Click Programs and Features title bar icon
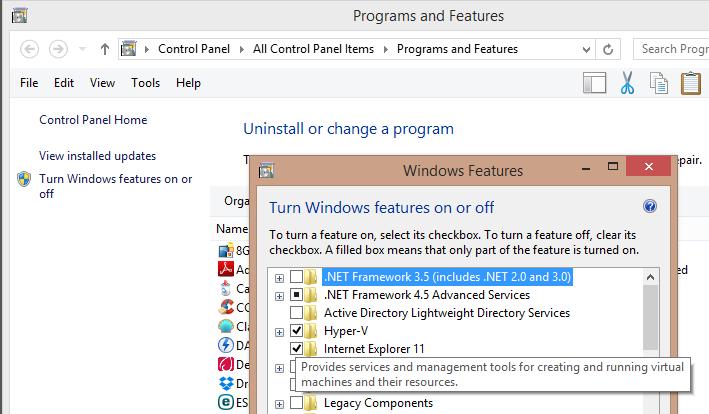Screen dimensions: 709x414 [x=19, y=16]
